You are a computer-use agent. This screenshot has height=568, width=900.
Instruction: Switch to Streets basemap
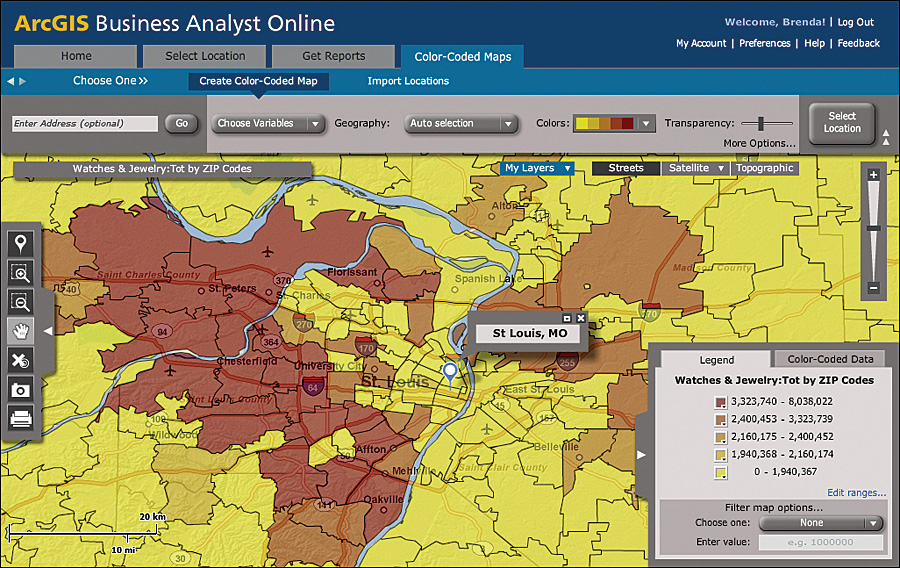(626, 168)
